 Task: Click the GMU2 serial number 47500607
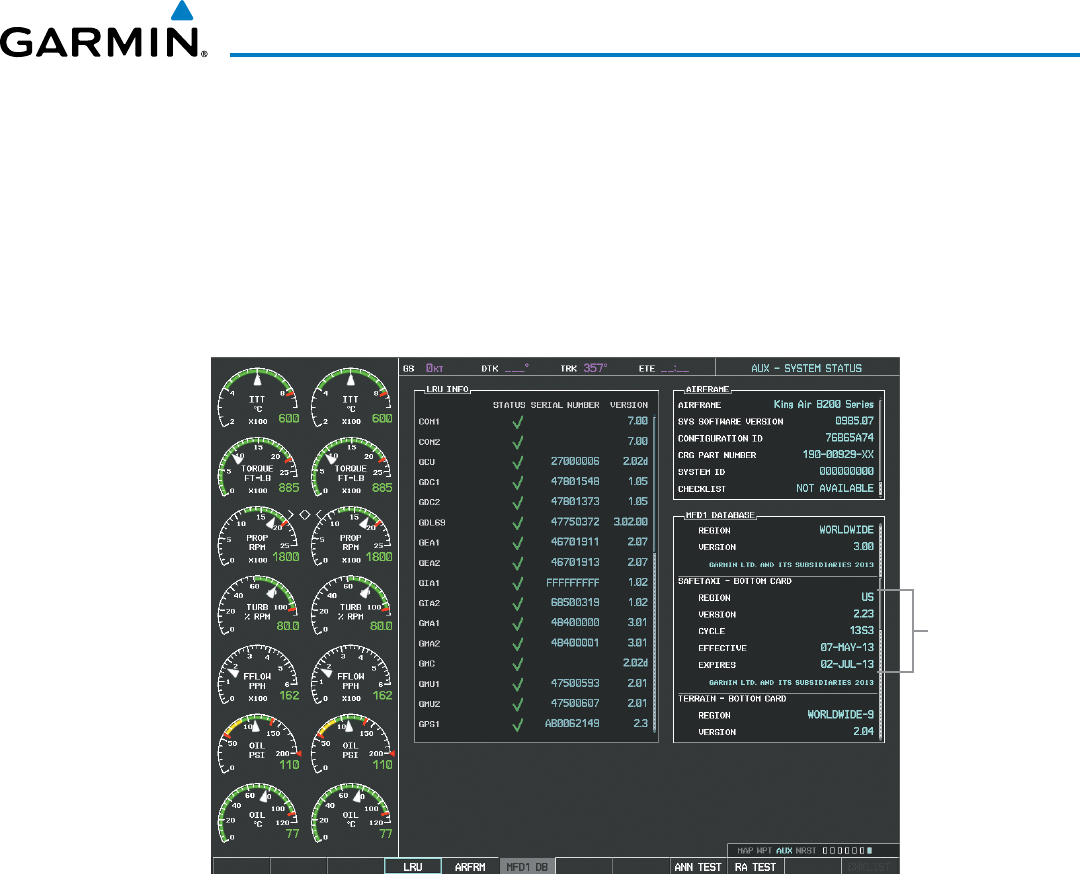point(574,703)
